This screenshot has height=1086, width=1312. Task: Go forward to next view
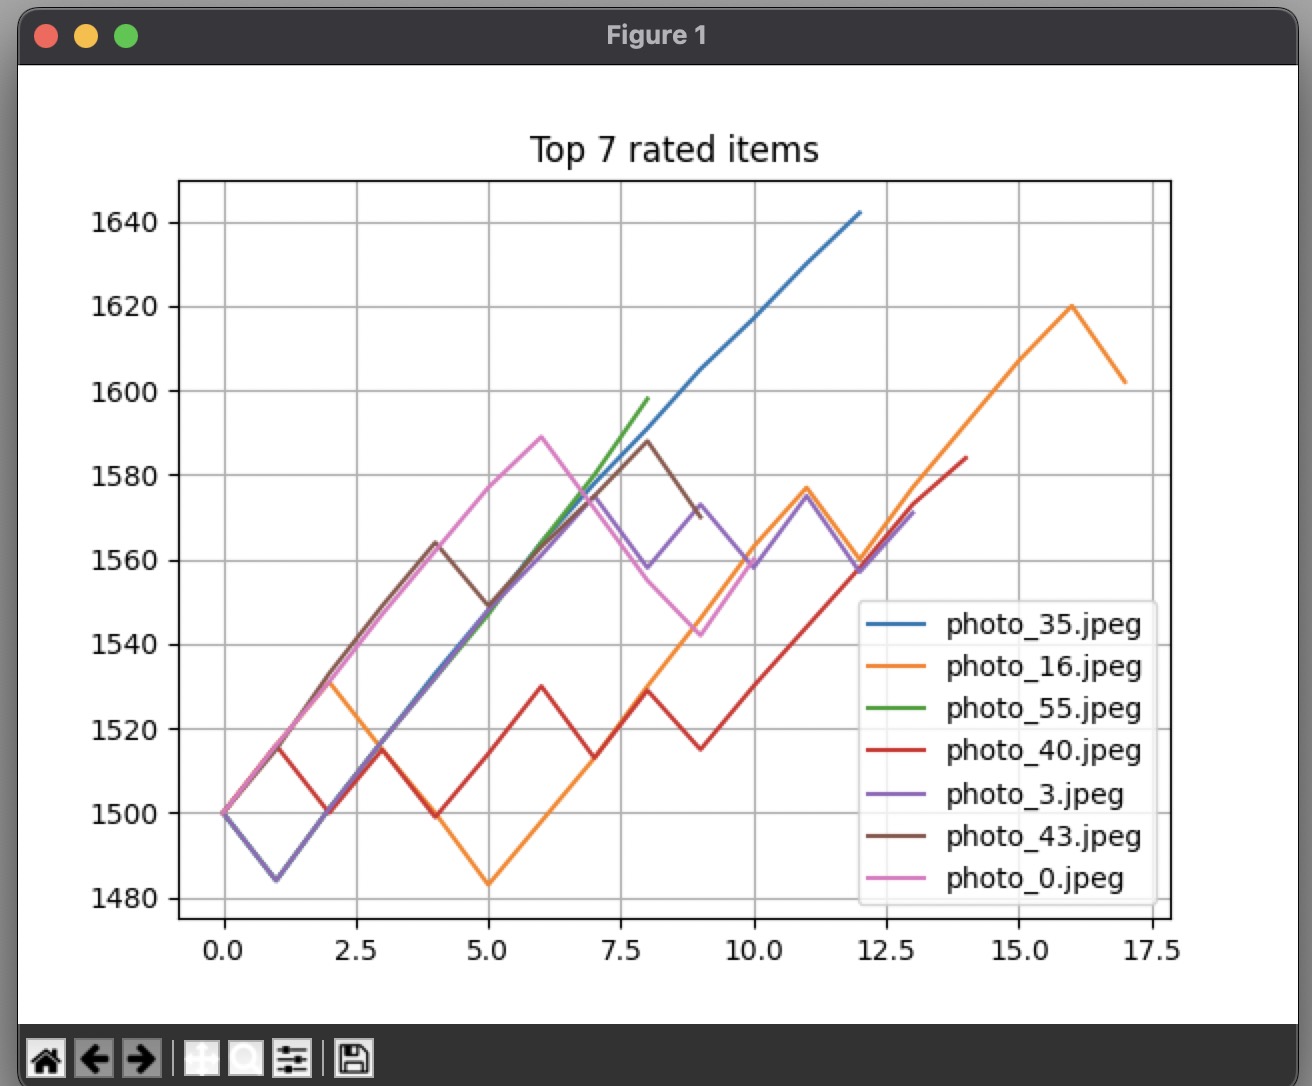point(141,1058)
